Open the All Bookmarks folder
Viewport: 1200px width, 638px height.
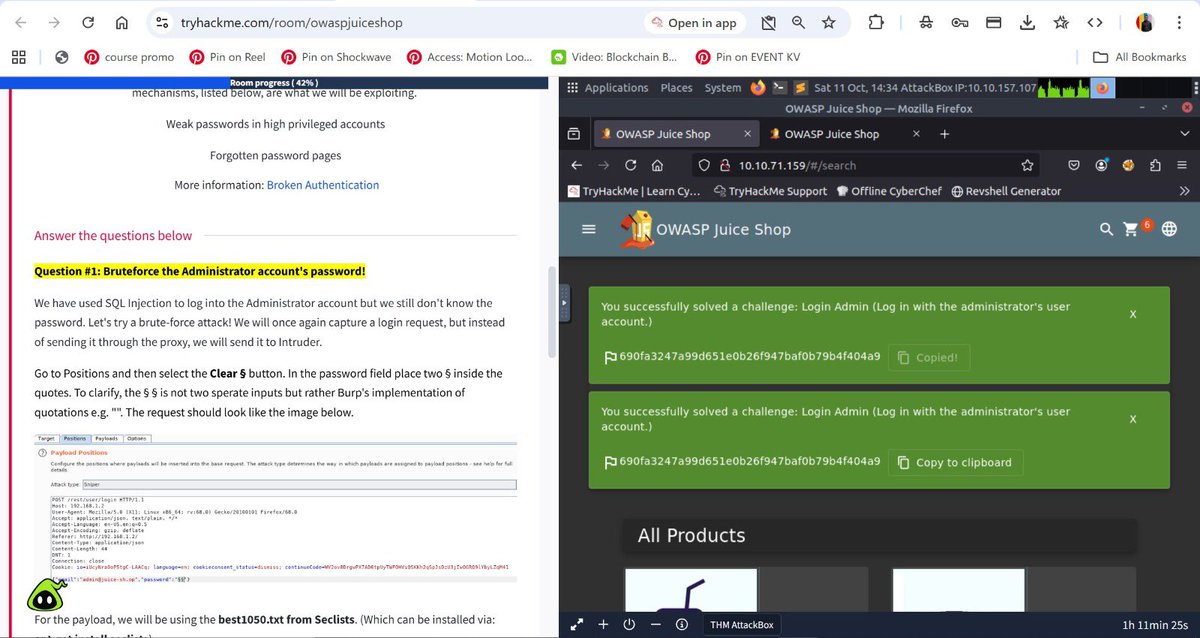tap(1139, 57)
